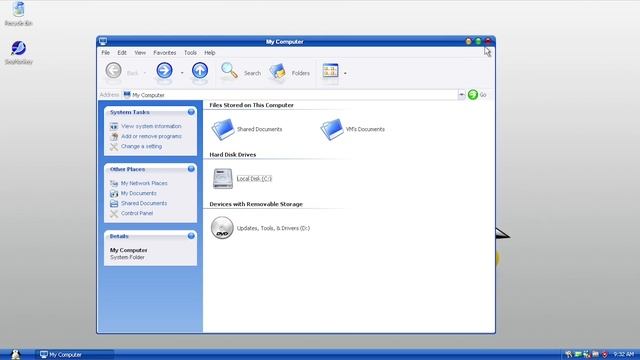
Task: Click the taskbar clock
Action: coord(623,354)
